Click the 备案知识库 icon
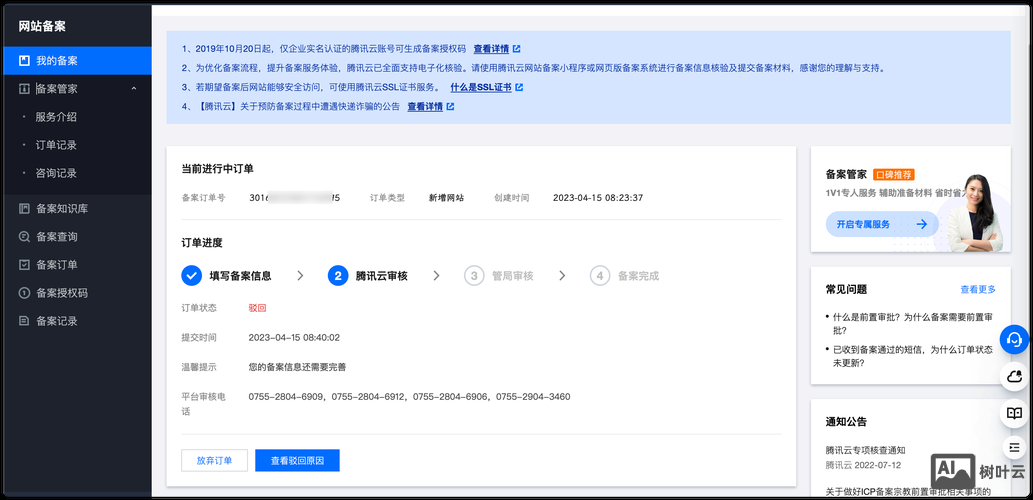Image resolution: width=1033 pixels, height=500 pixels. (24, 209)
